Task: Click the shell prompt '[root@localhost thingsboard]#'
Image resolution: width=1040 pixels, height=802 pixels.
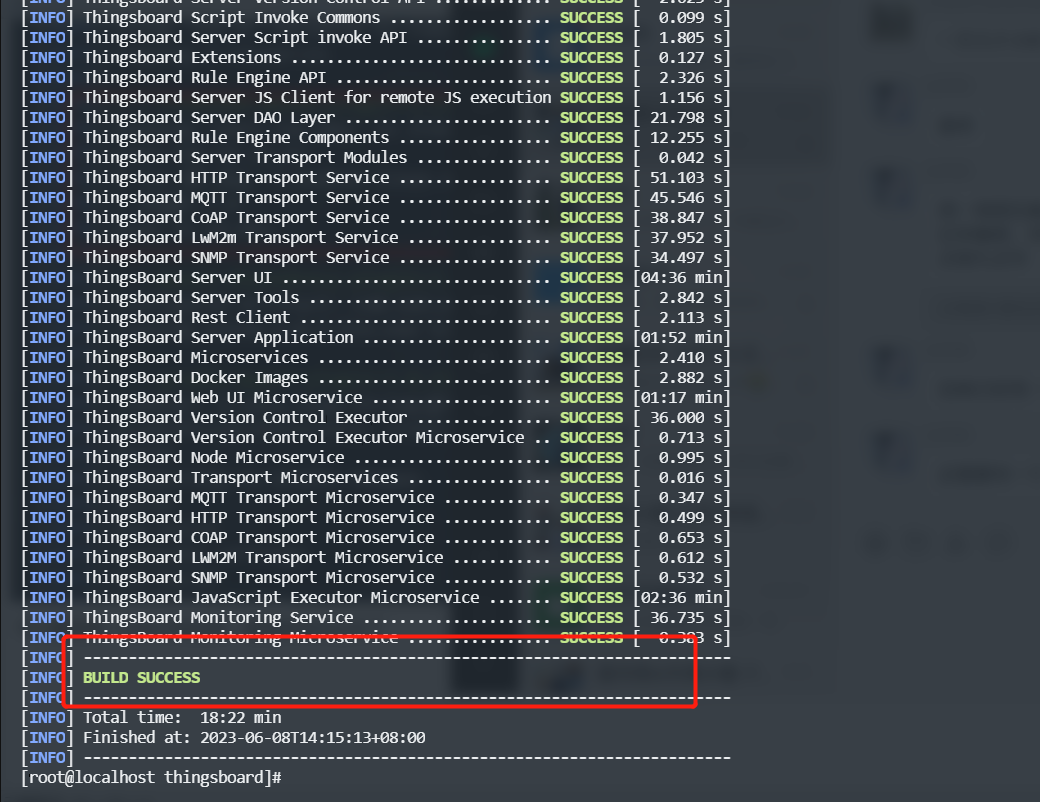Action: (x=151, y=777)
